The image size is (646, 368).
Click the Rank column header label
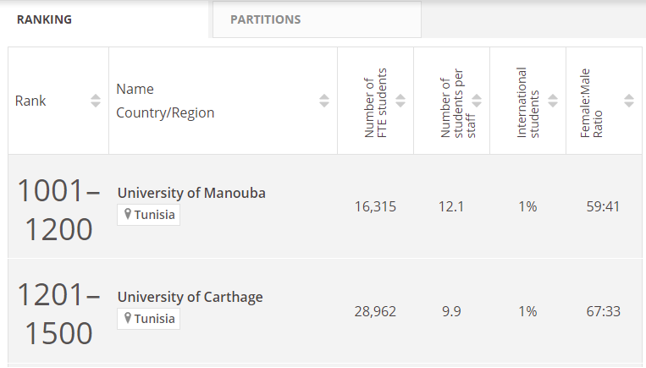click(30, 101)
